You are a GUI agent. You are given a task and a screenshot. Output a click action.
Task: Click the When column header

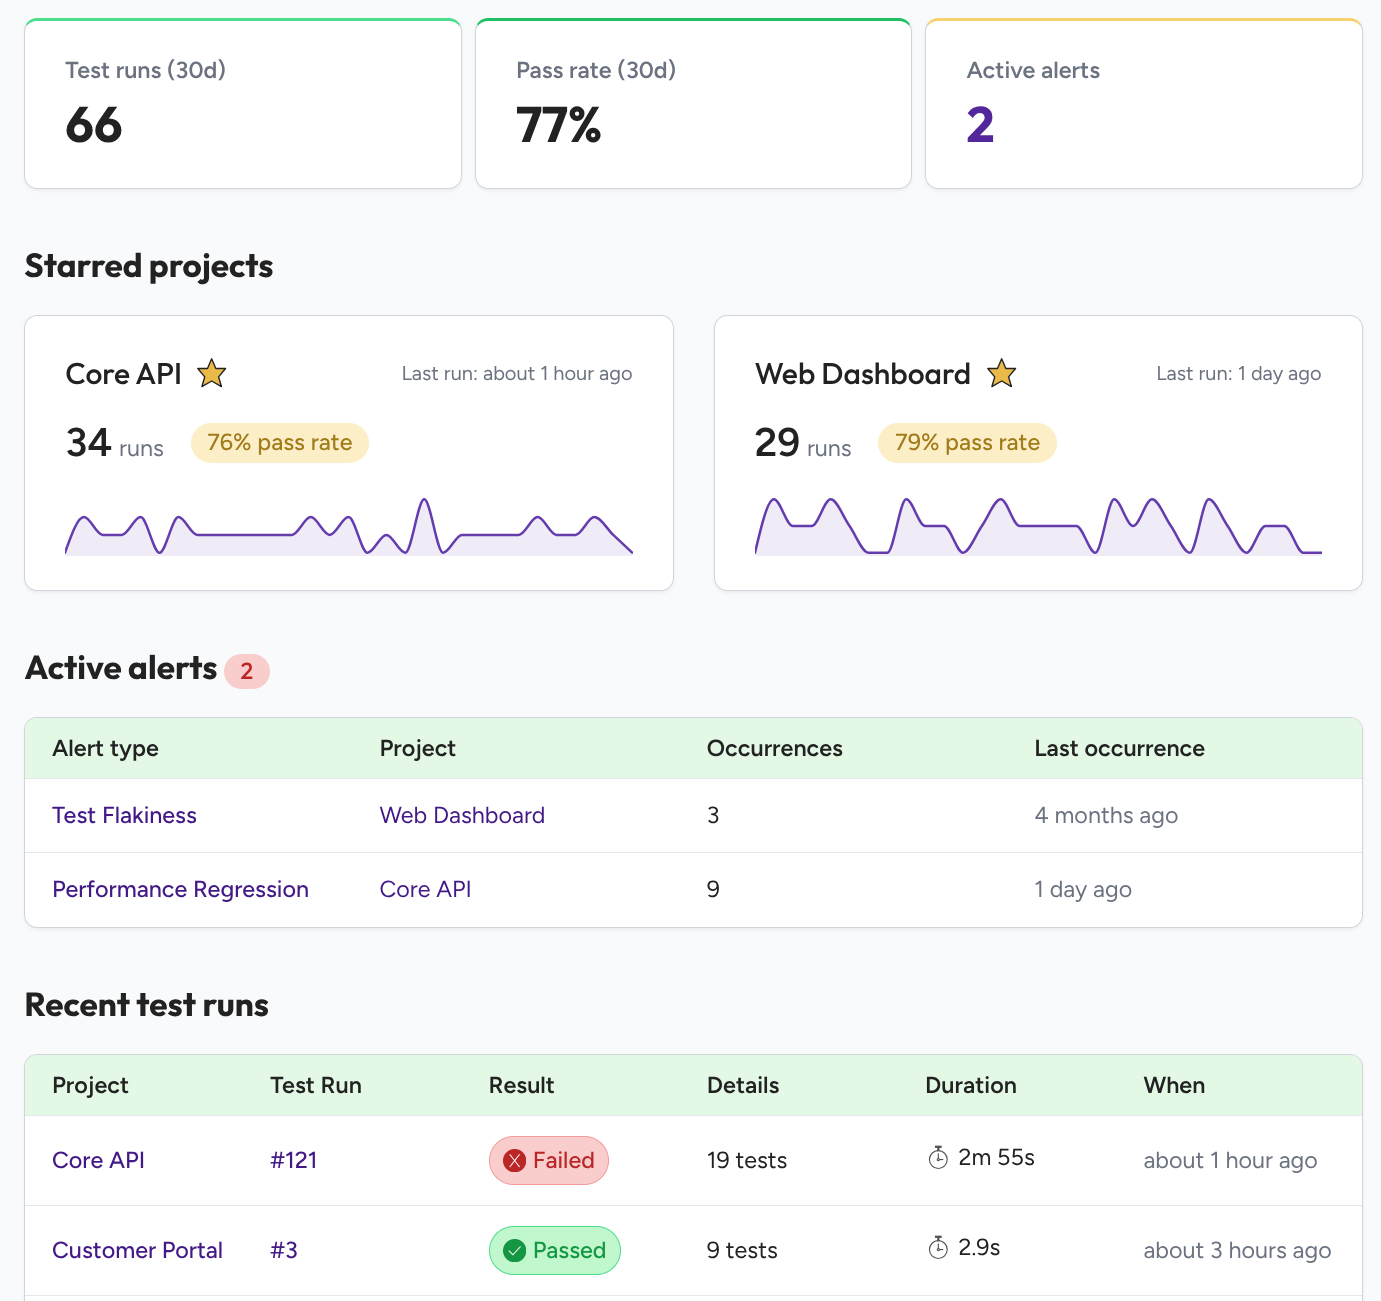[1174, 1085]
